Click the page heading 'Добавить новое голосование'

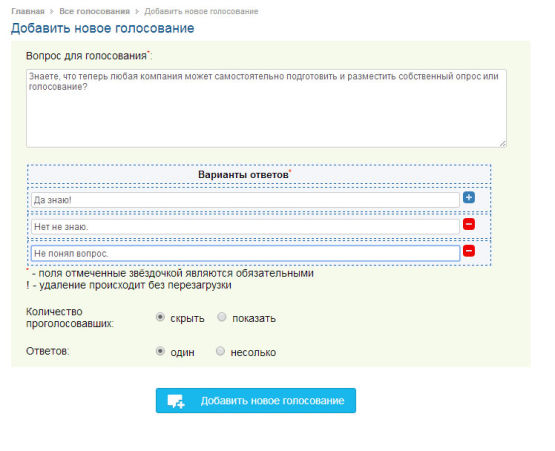[103, 28]
